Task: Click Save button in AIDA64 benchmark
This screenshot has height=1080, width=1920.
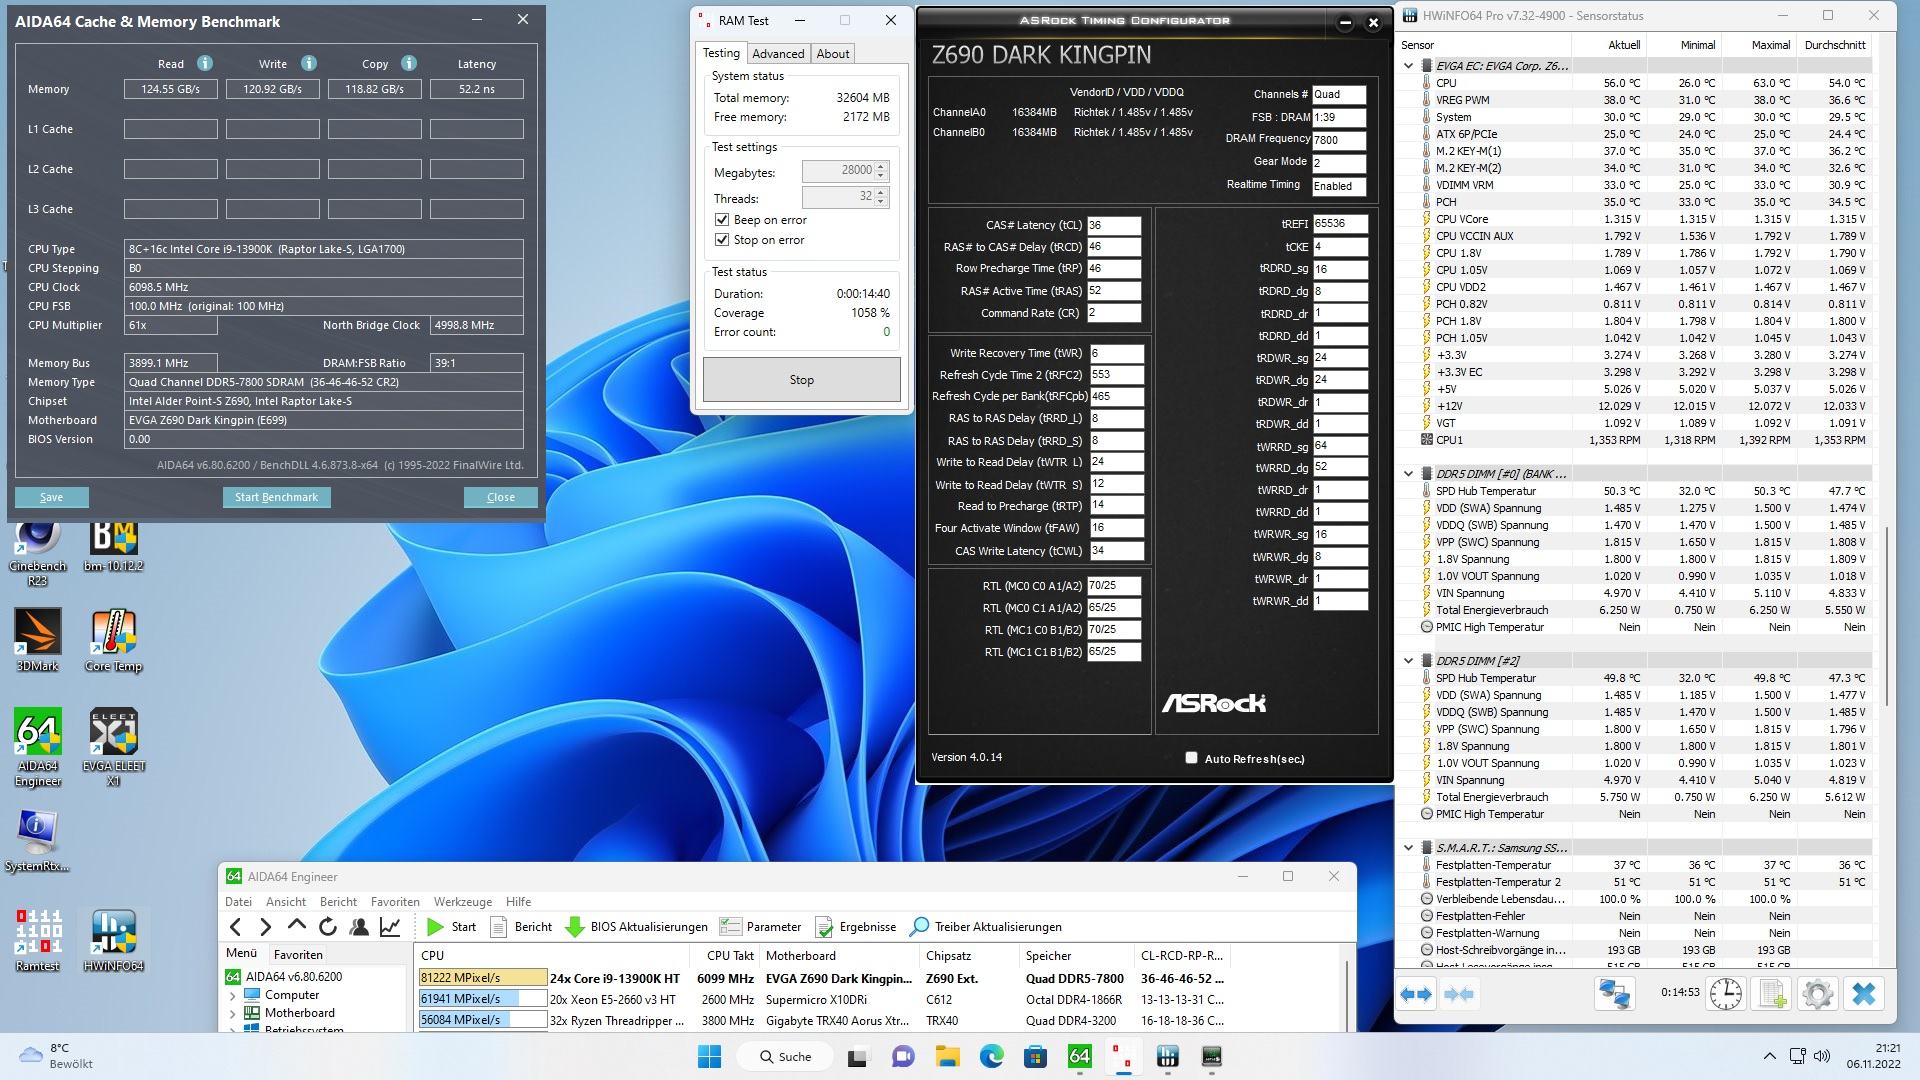Action: (51, 497)
